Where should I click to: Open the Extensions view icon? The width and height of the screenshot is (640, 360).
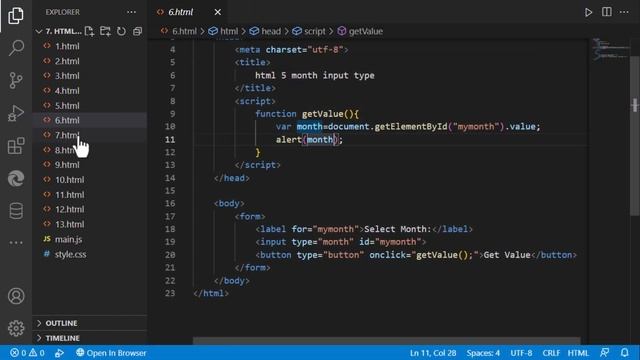(16, 146)
